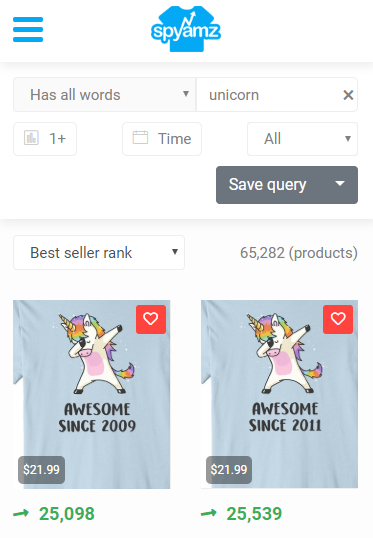The image size is (373, 538).
Task: Open the Best seller rank sort dropdown
Action: tap(99, 253)
